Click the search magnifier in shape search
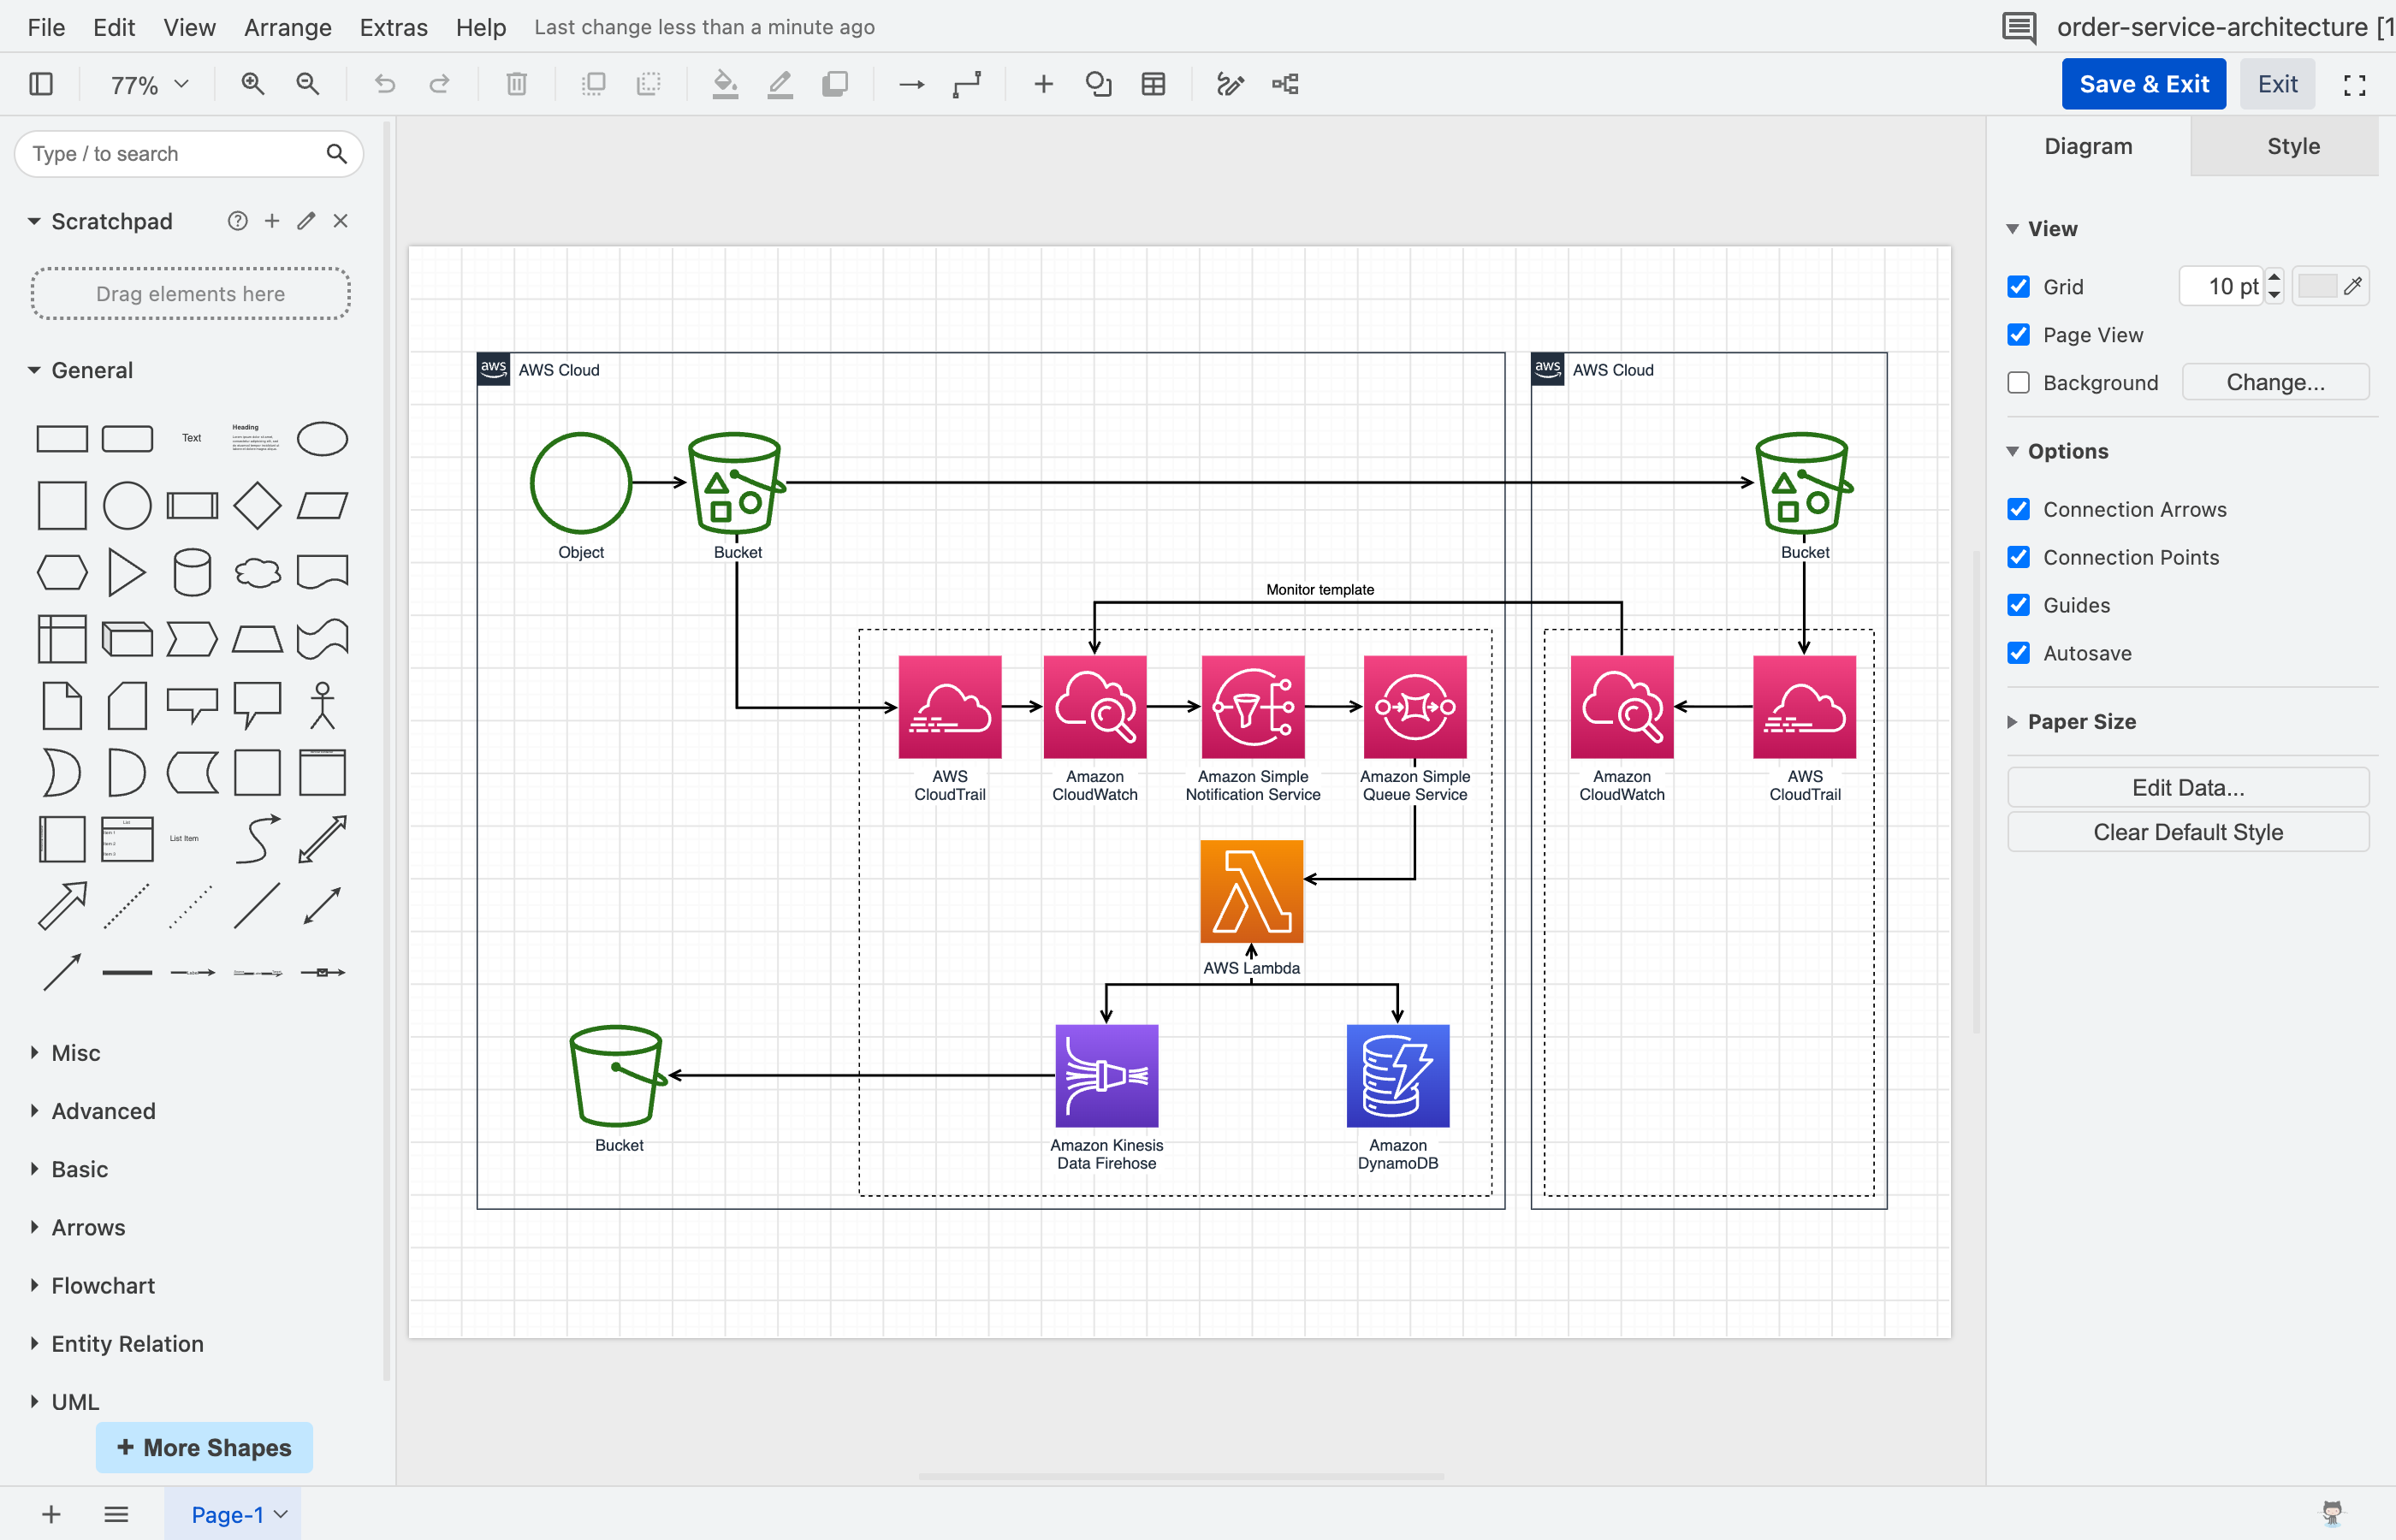The height and width of the screenshot is (1540, 2396). (x=336, y=154)
